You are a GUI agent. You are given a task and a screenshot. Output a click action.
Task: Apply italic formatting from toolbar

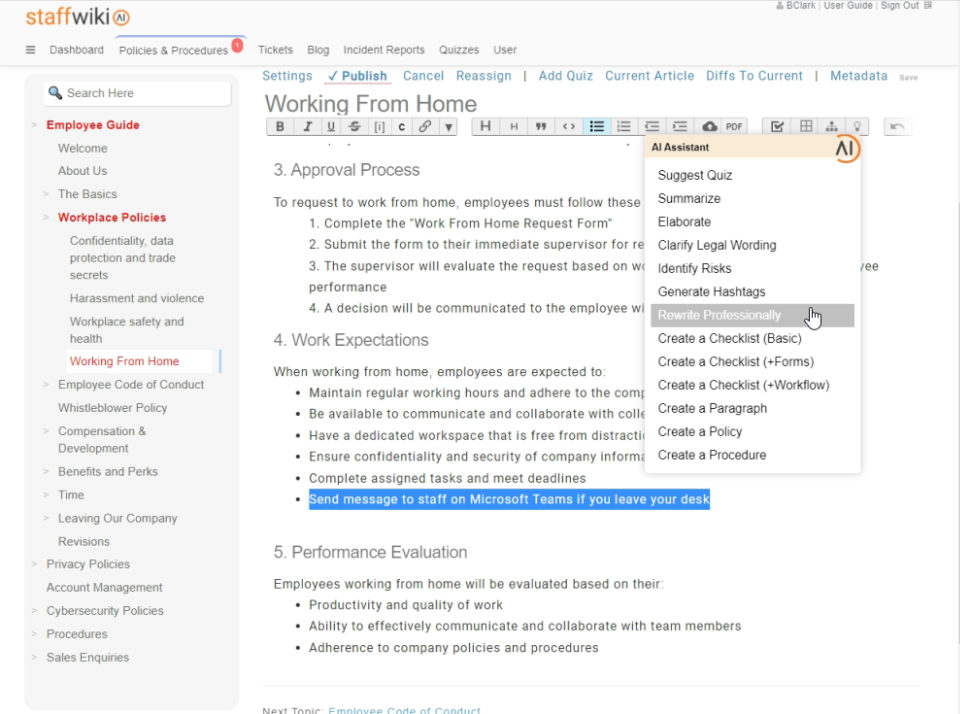point(305,127)
